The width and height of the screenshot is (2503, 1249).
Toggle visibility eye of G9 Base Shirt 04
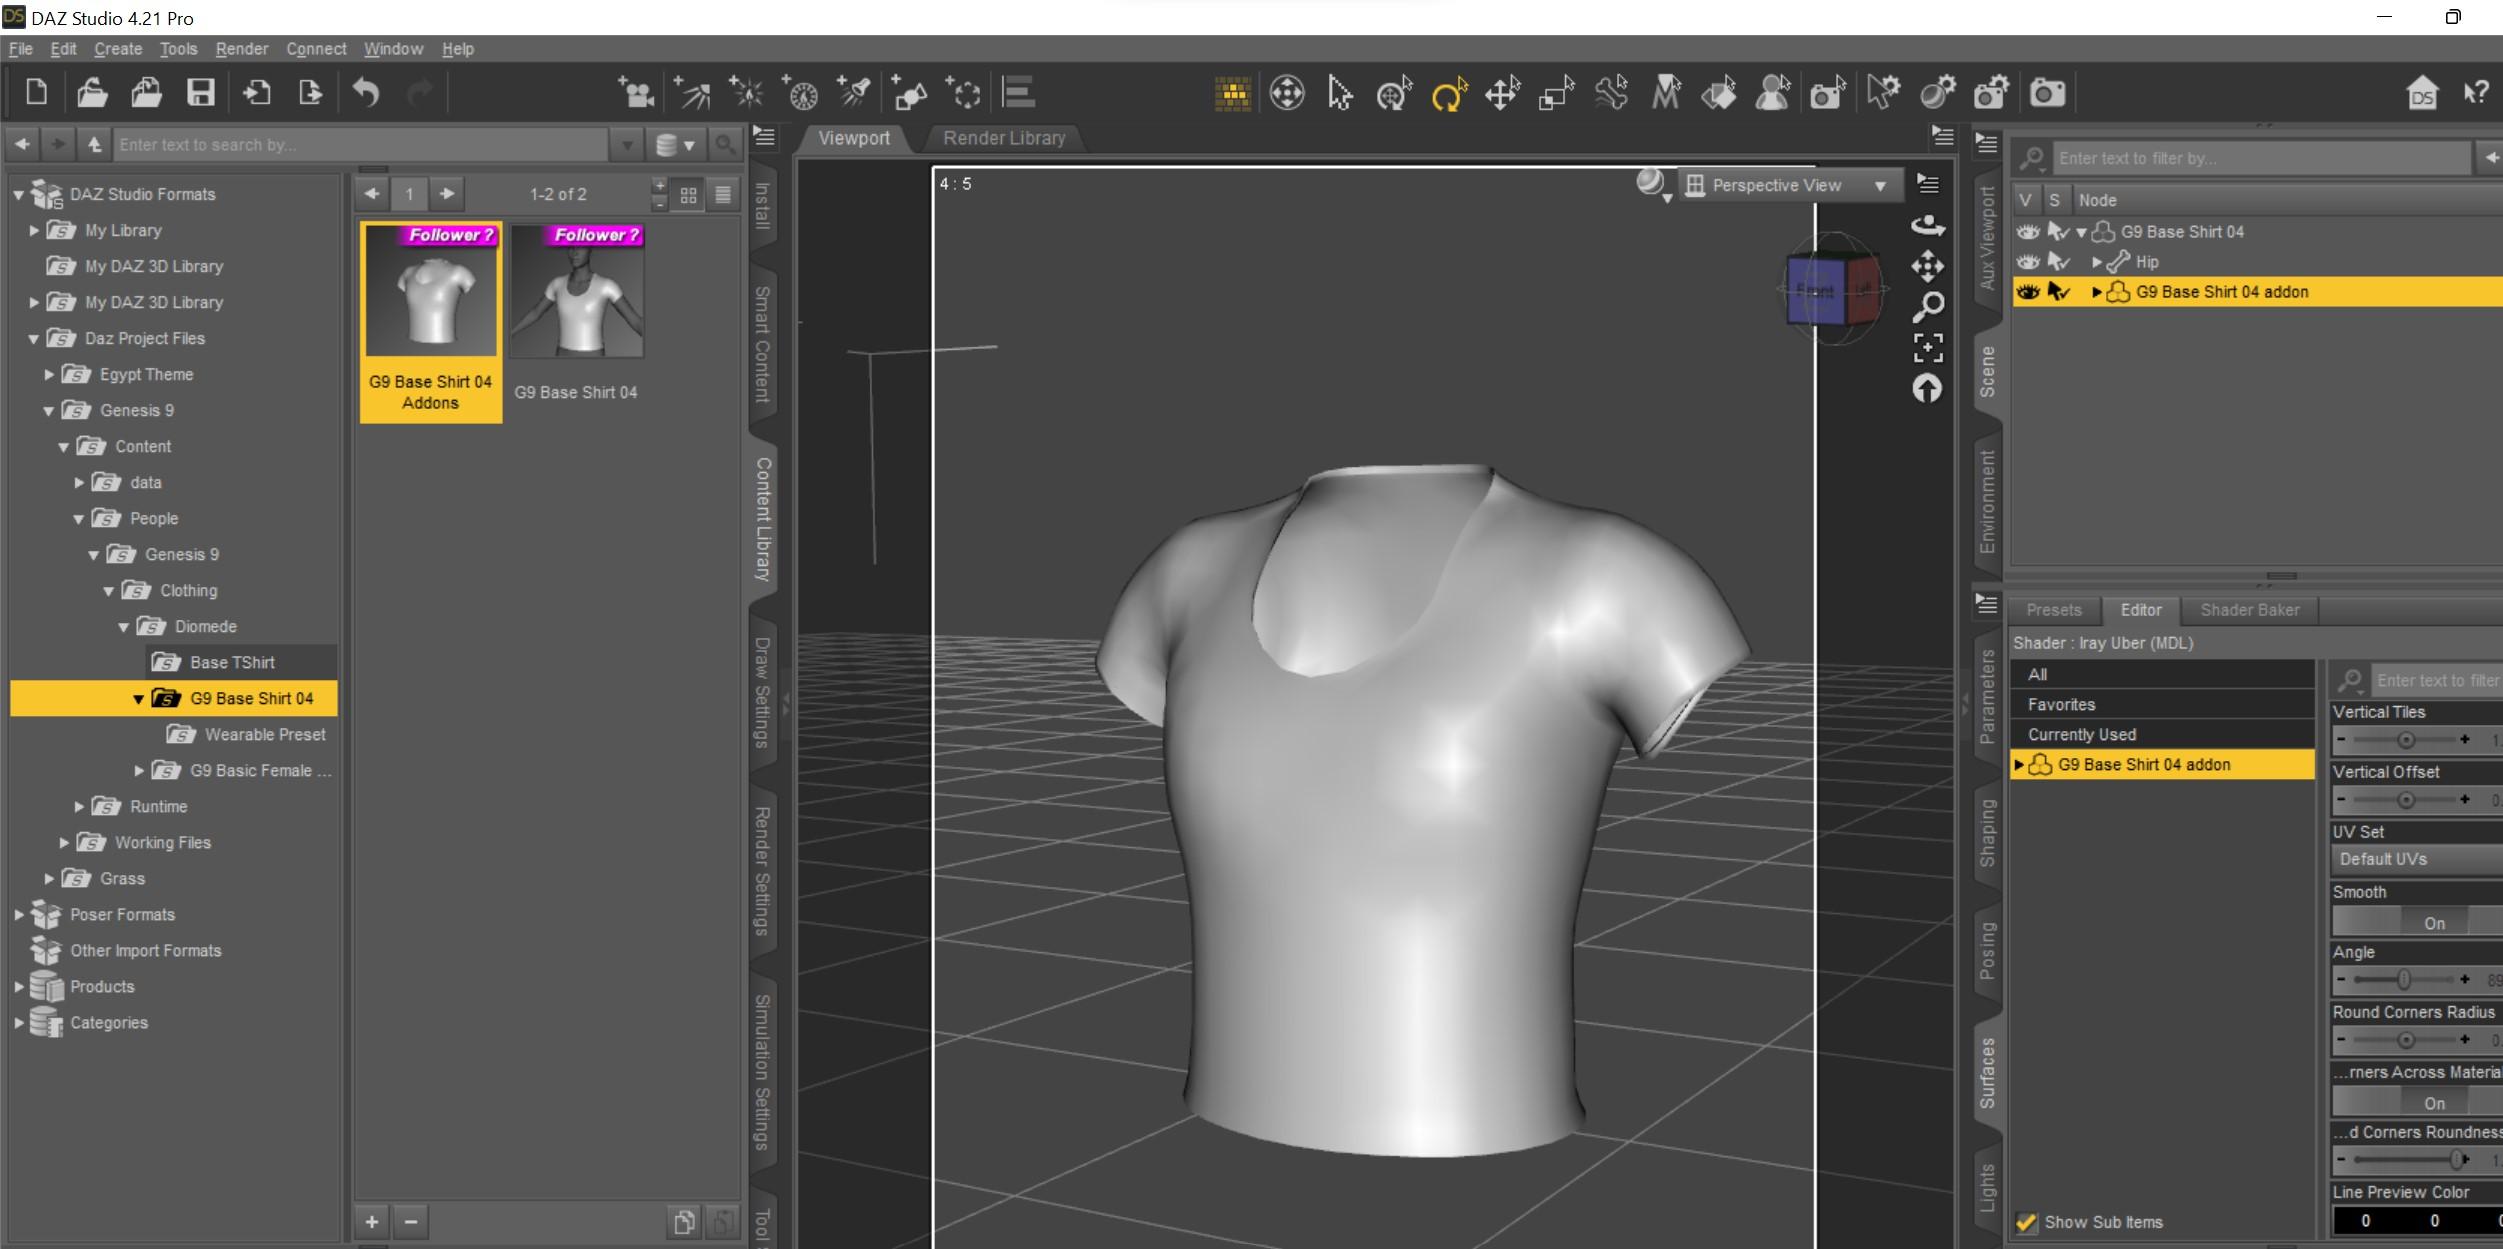(x=2028, y=232)
